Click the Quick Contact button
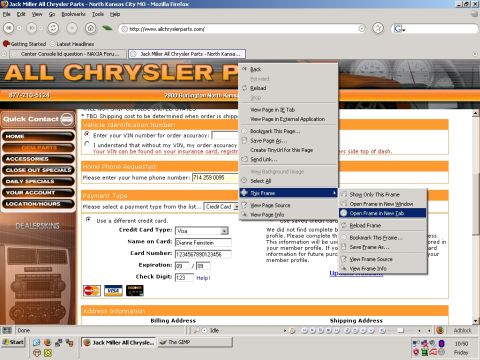 (x=38, y=119)
